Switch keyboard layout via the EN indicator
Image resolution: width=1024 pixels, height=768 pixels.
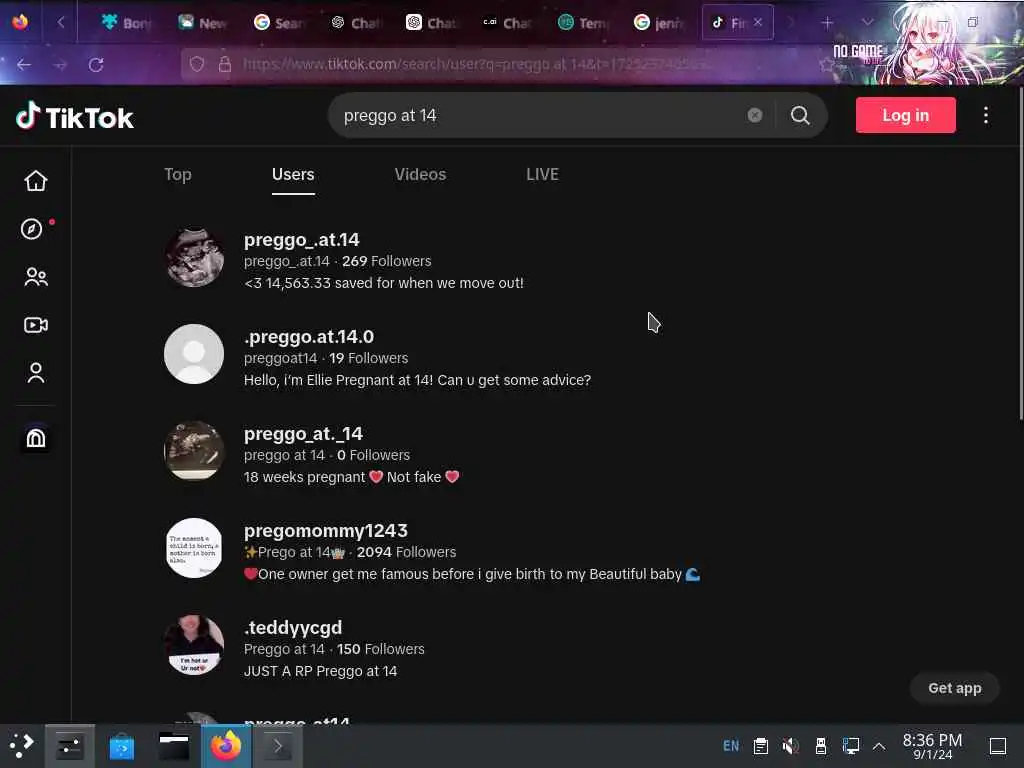tap(731, 746)
